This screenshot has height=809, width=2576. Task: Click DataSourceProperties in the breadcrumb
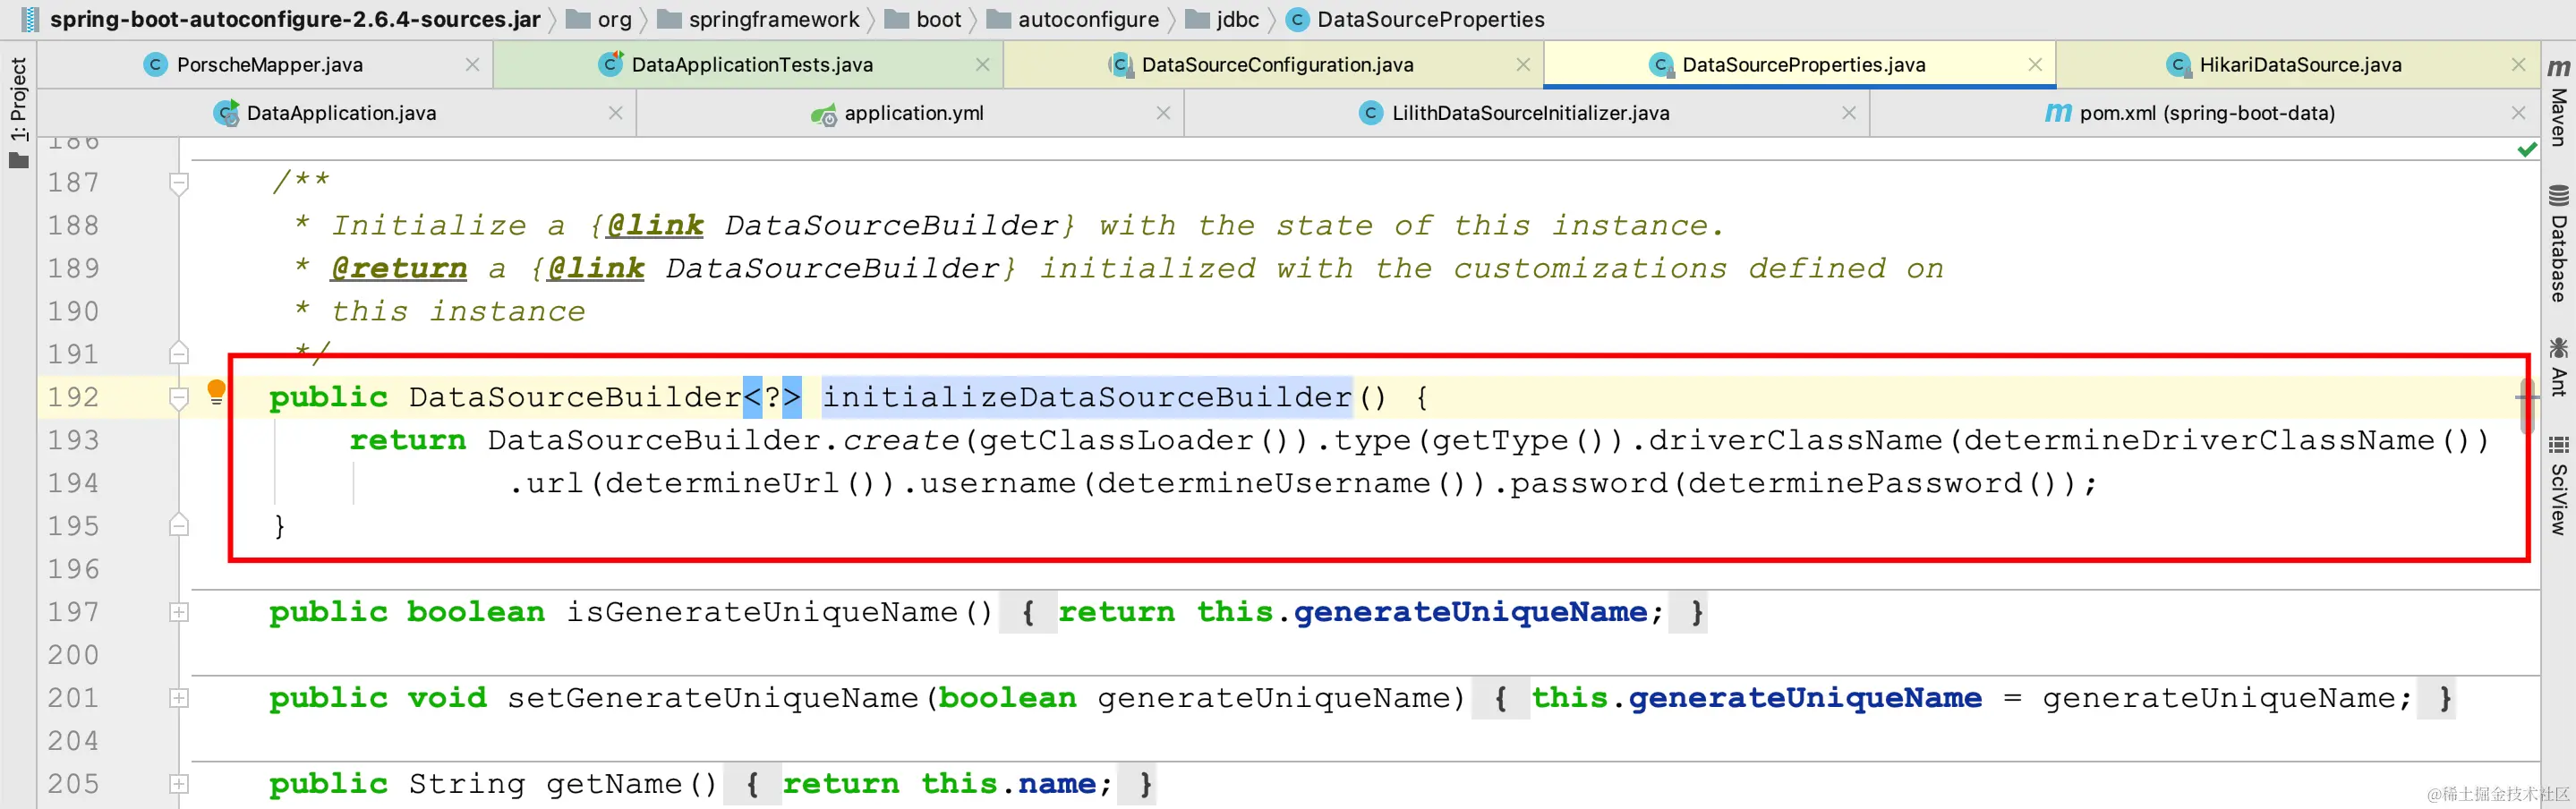click(x=1430, y=19)
